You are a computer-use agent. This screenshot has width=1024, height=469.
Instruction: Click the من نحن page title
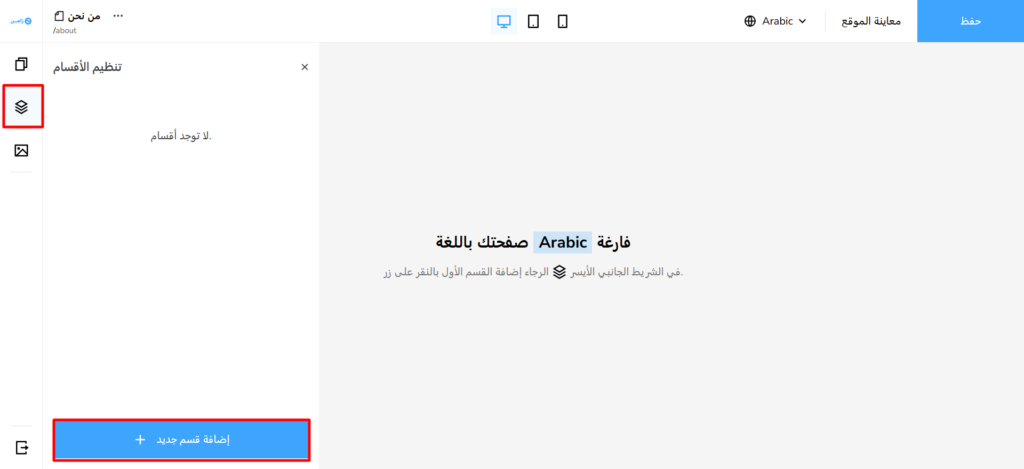[x=84, y=16]
